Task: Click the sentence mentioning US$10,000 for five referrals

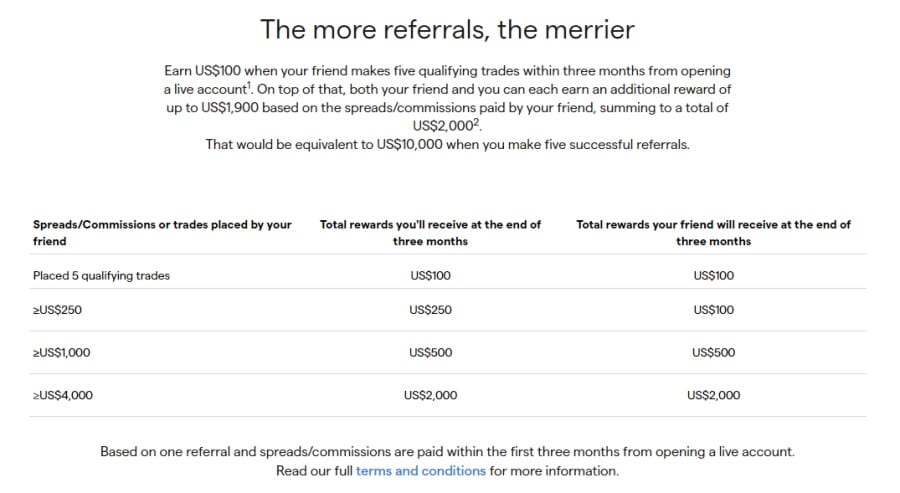Action: 448,144
